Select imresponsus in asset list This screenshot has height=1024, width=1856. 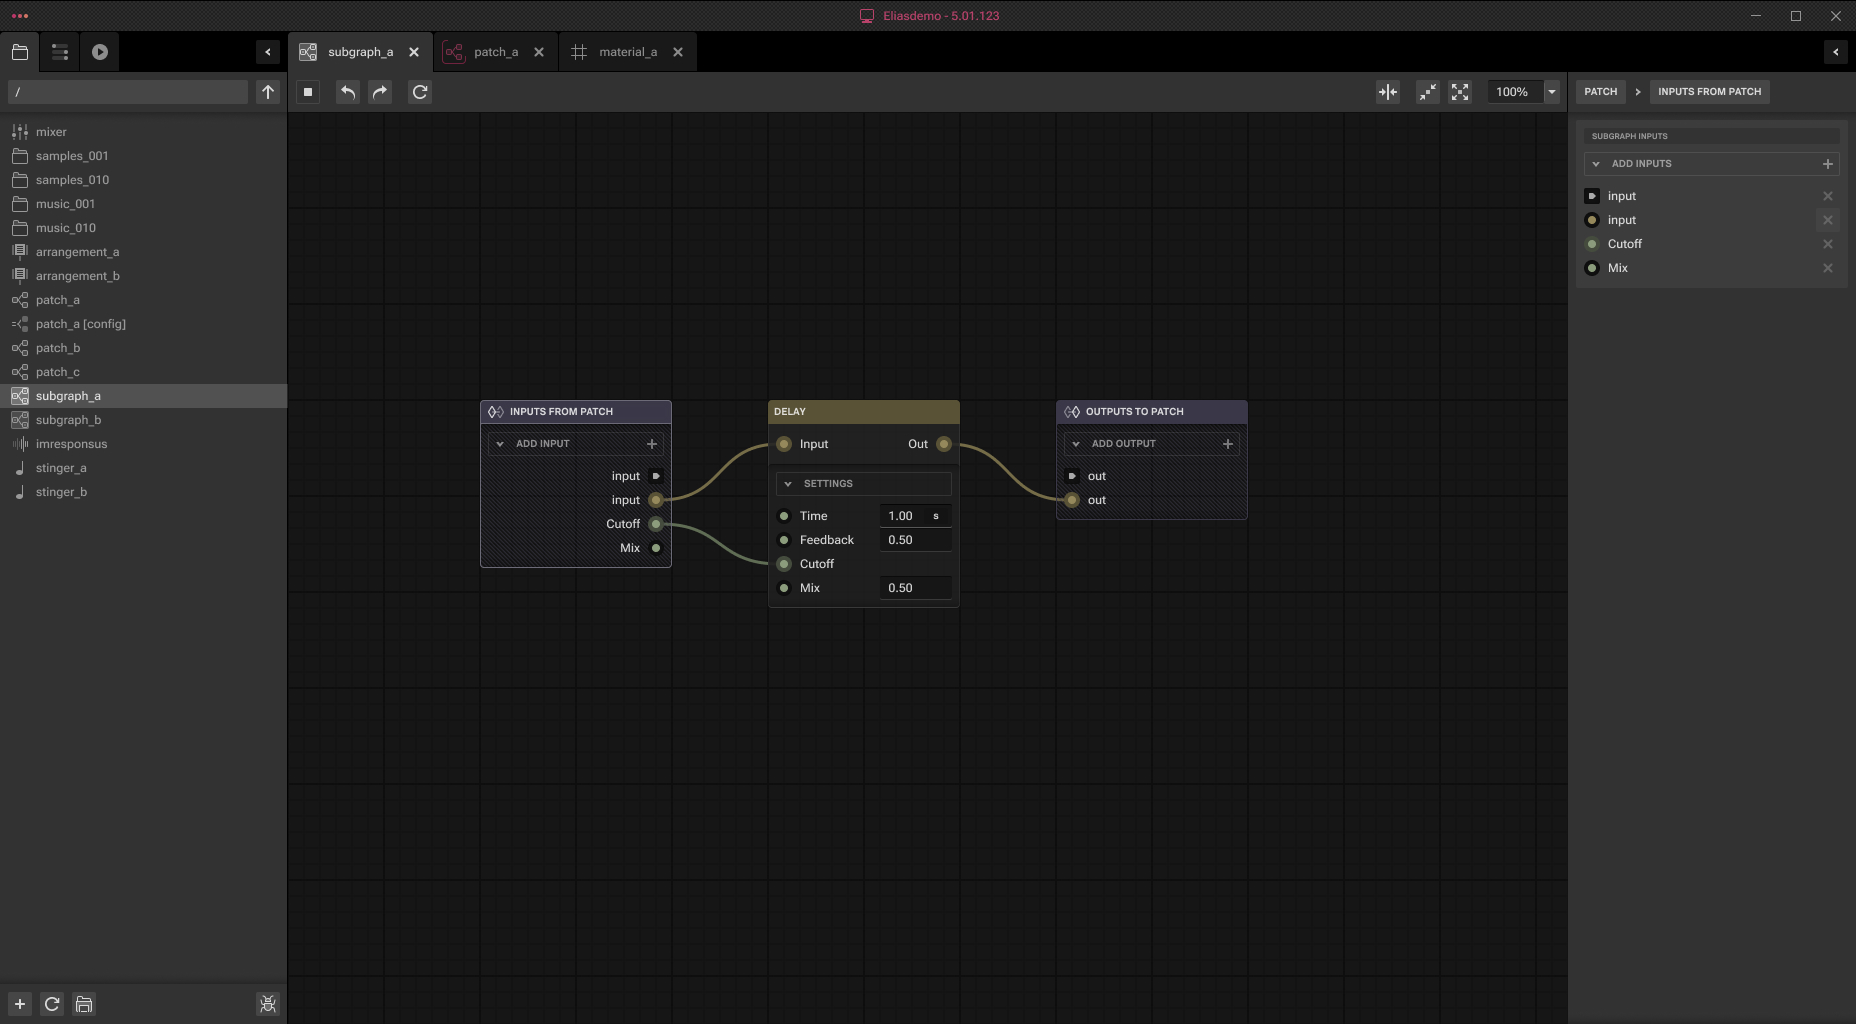[x=144, y=444]
